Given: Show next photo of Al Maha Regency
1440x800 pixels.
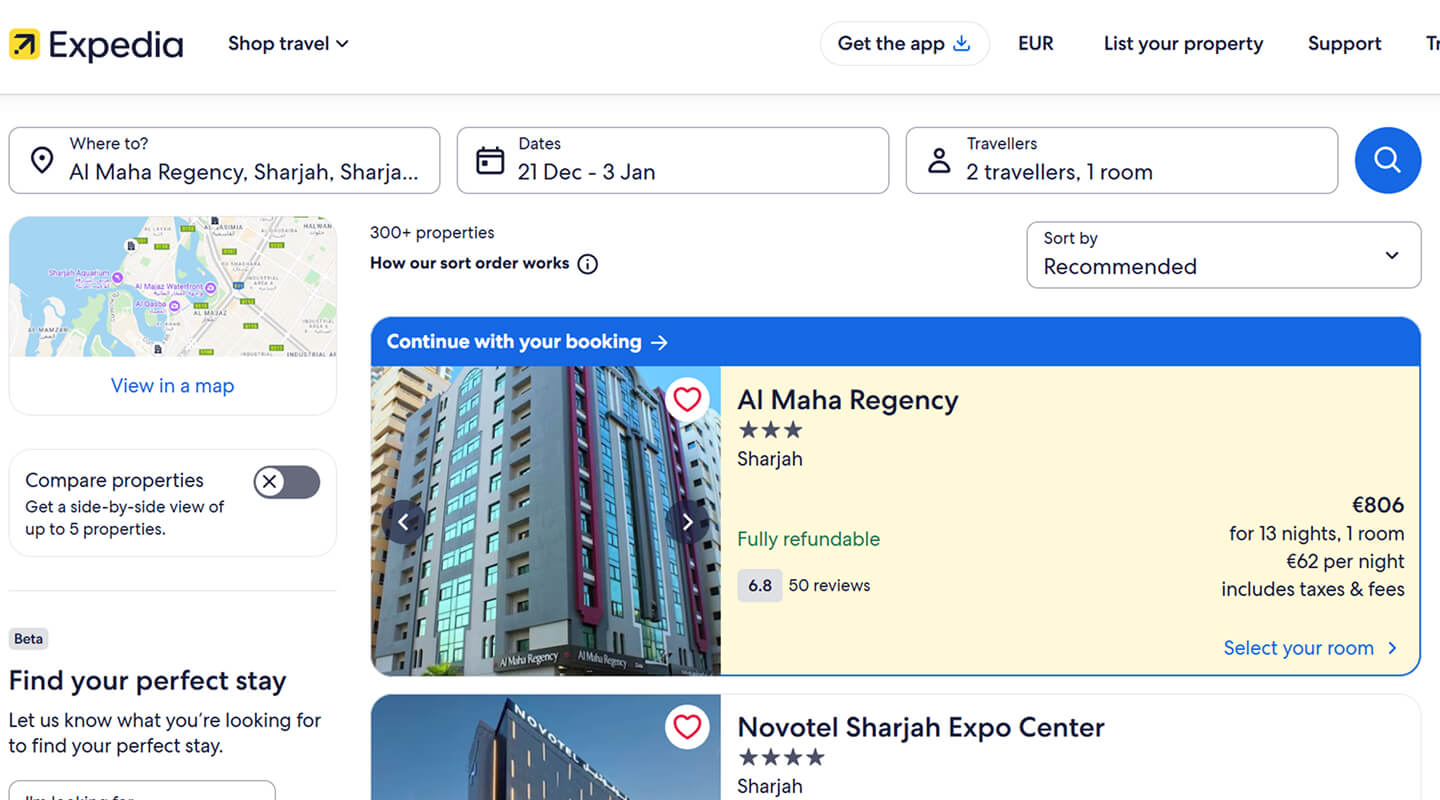Looking at the screenshot, I should click(x=687, y=522).
